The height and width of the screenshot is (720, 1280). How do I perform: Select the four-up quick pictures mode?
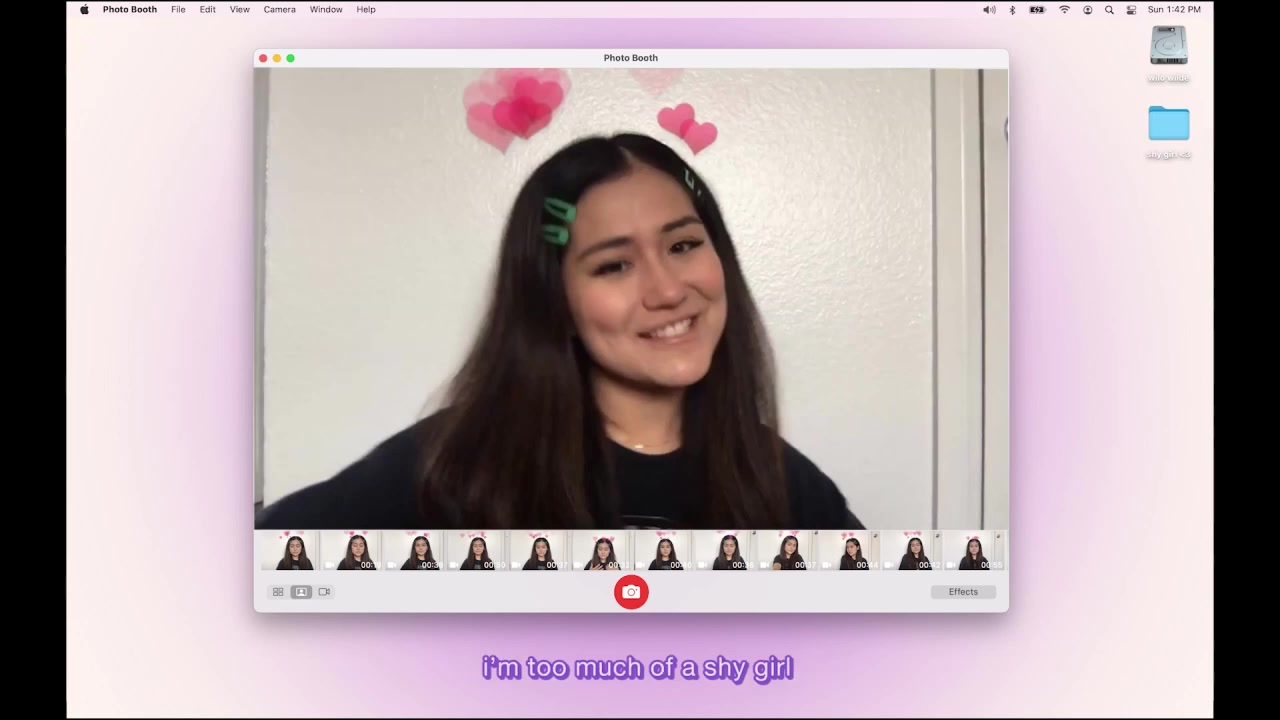coord(278,592)
